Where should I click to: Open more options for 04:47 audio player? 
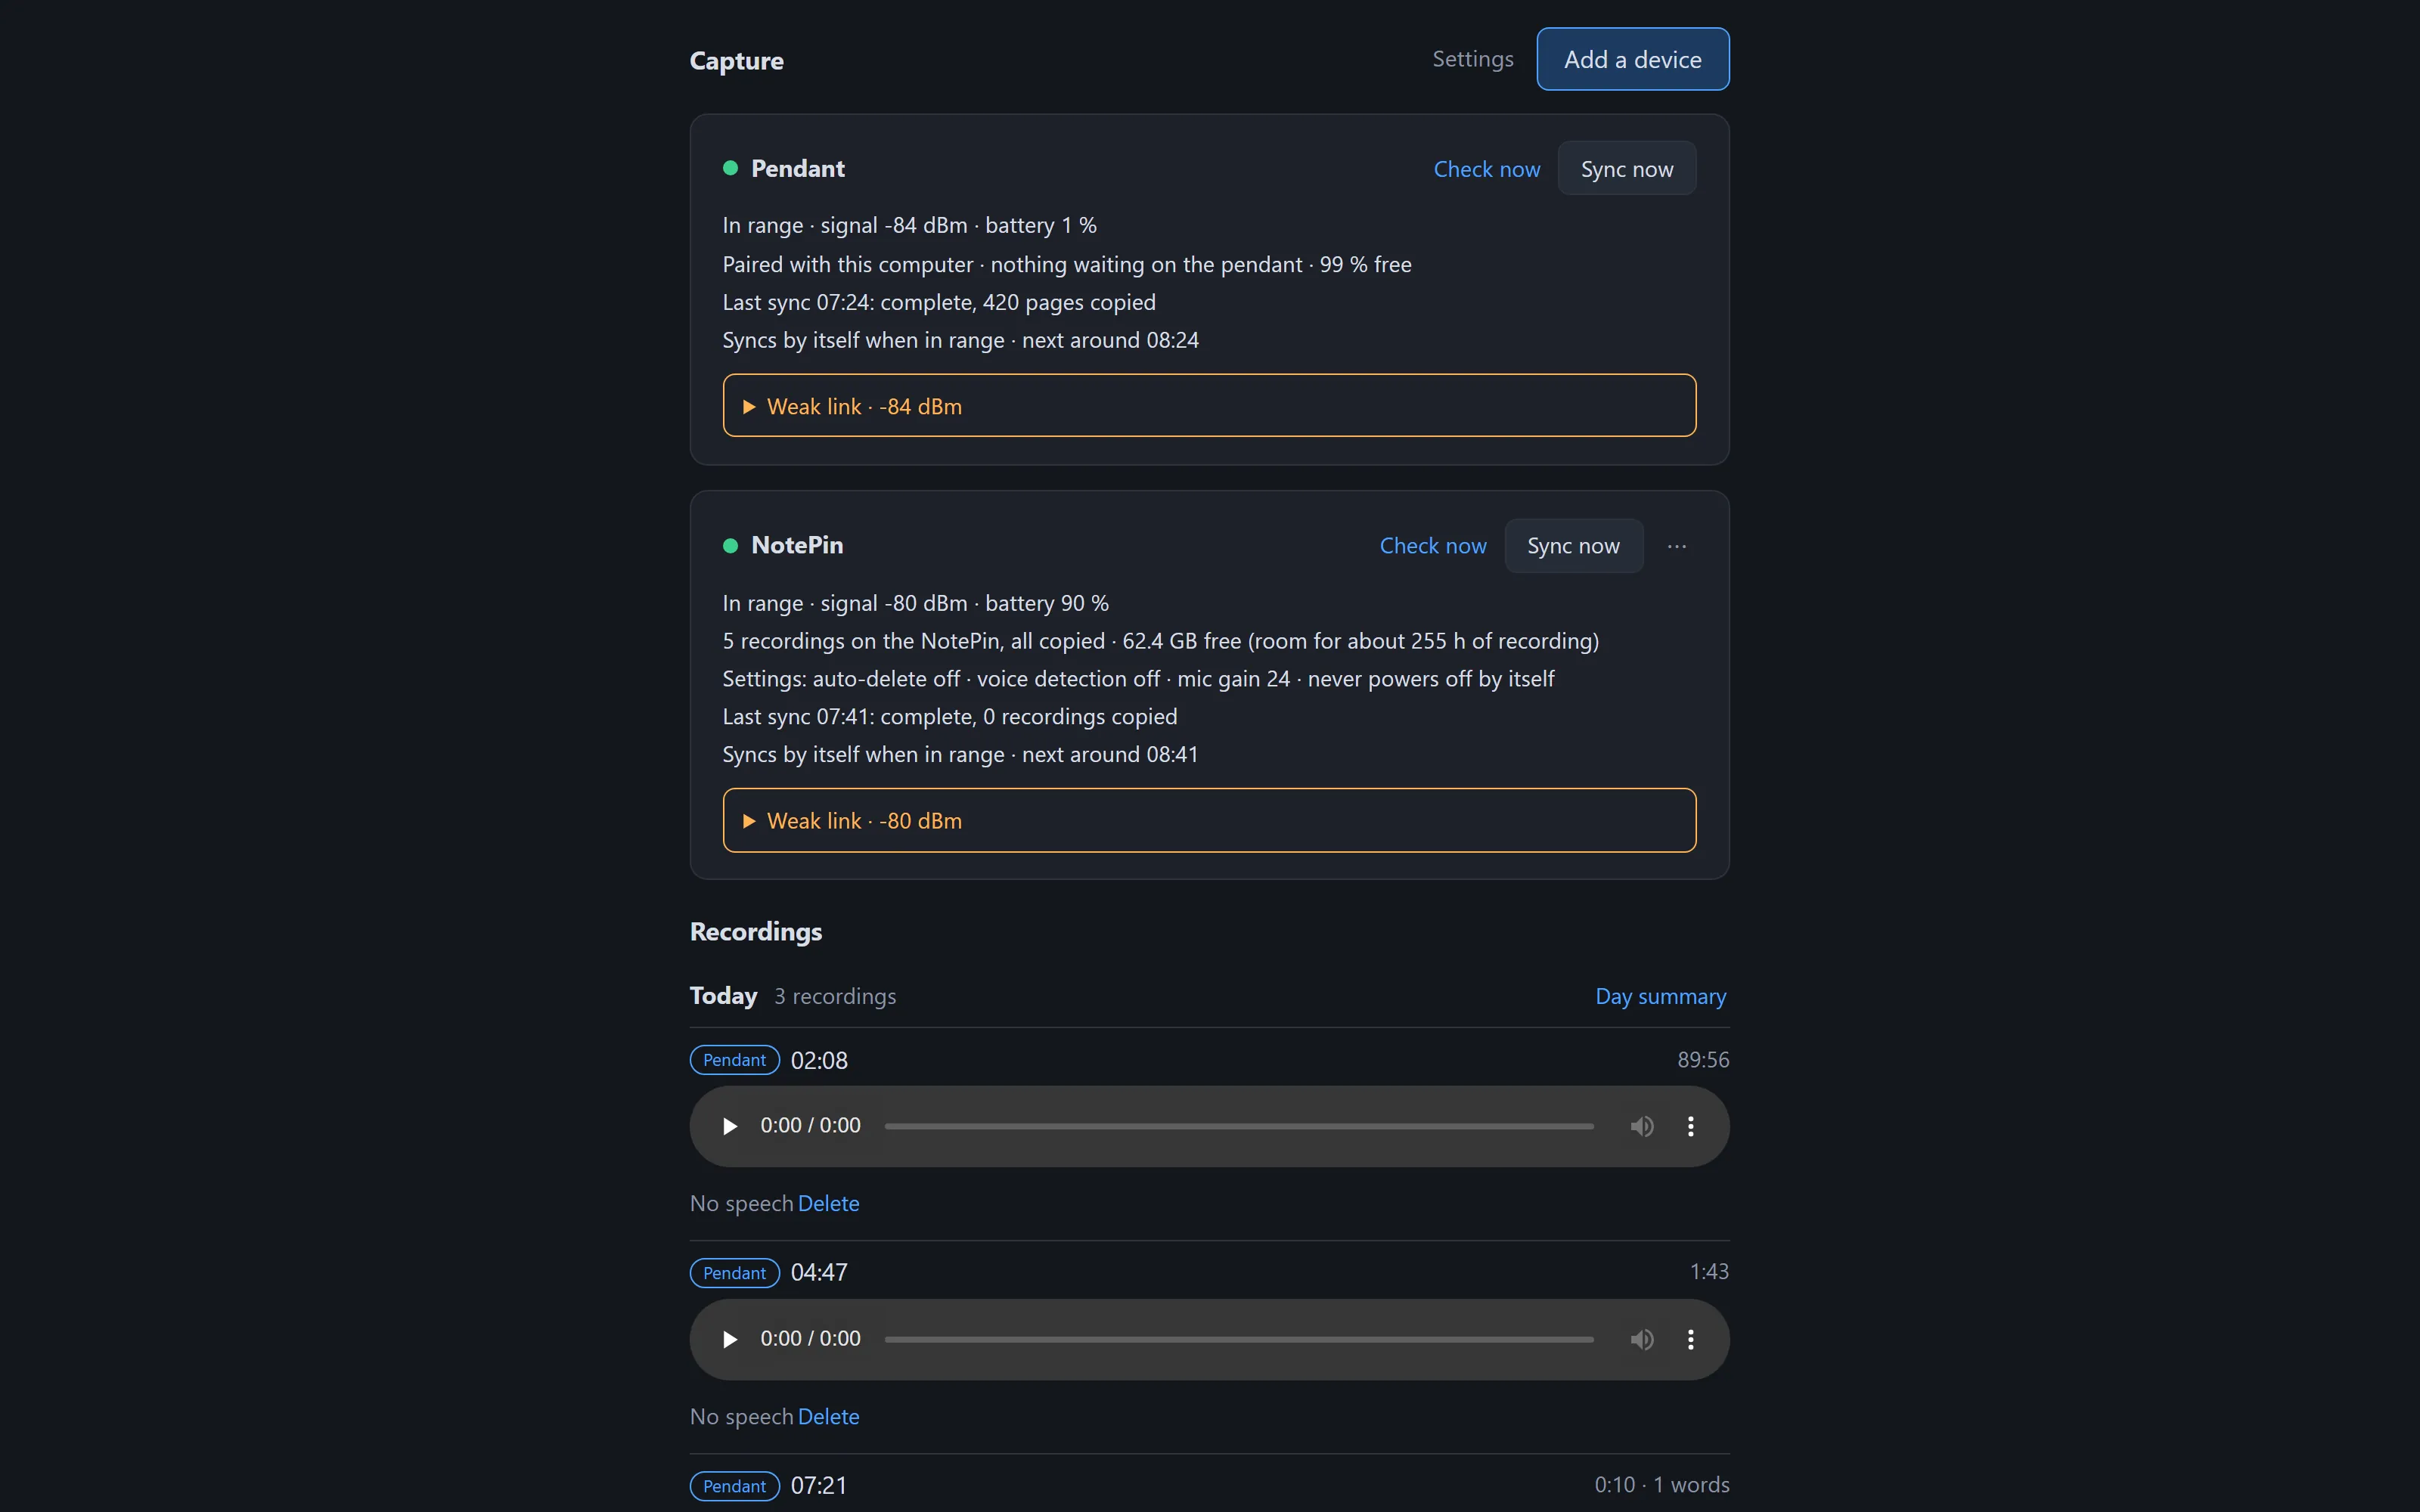point(1691,1339)
